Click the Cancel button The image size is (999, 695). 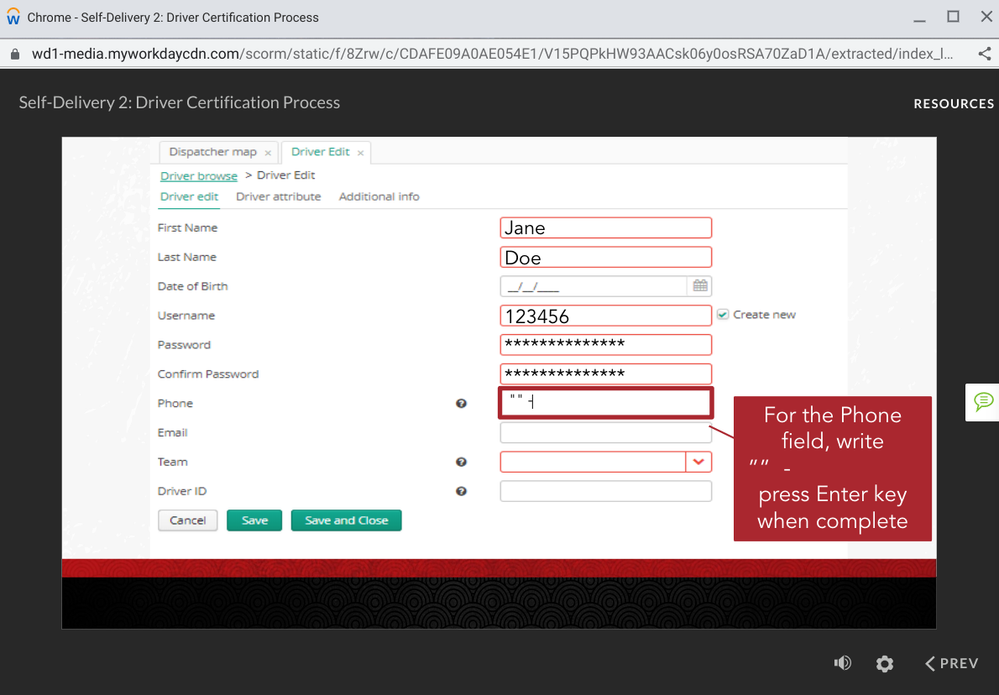(x=187, y=520)
